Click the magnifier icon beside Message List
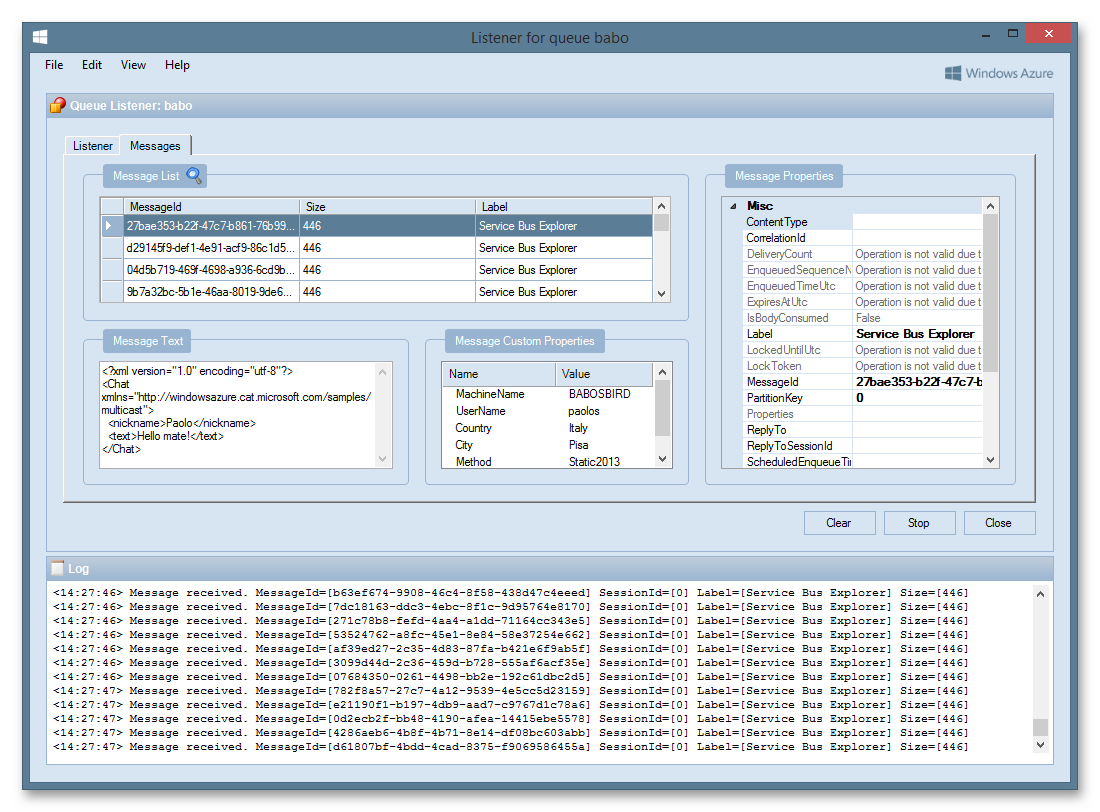Image resolution: width=1100 pixels, height=812 pixels. coord(194,175)
